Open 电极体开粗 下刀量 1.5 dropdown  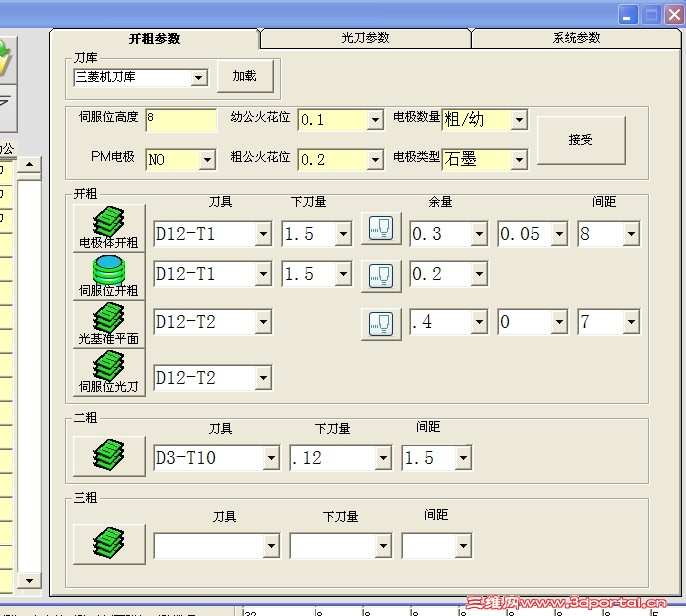[343, 234]
